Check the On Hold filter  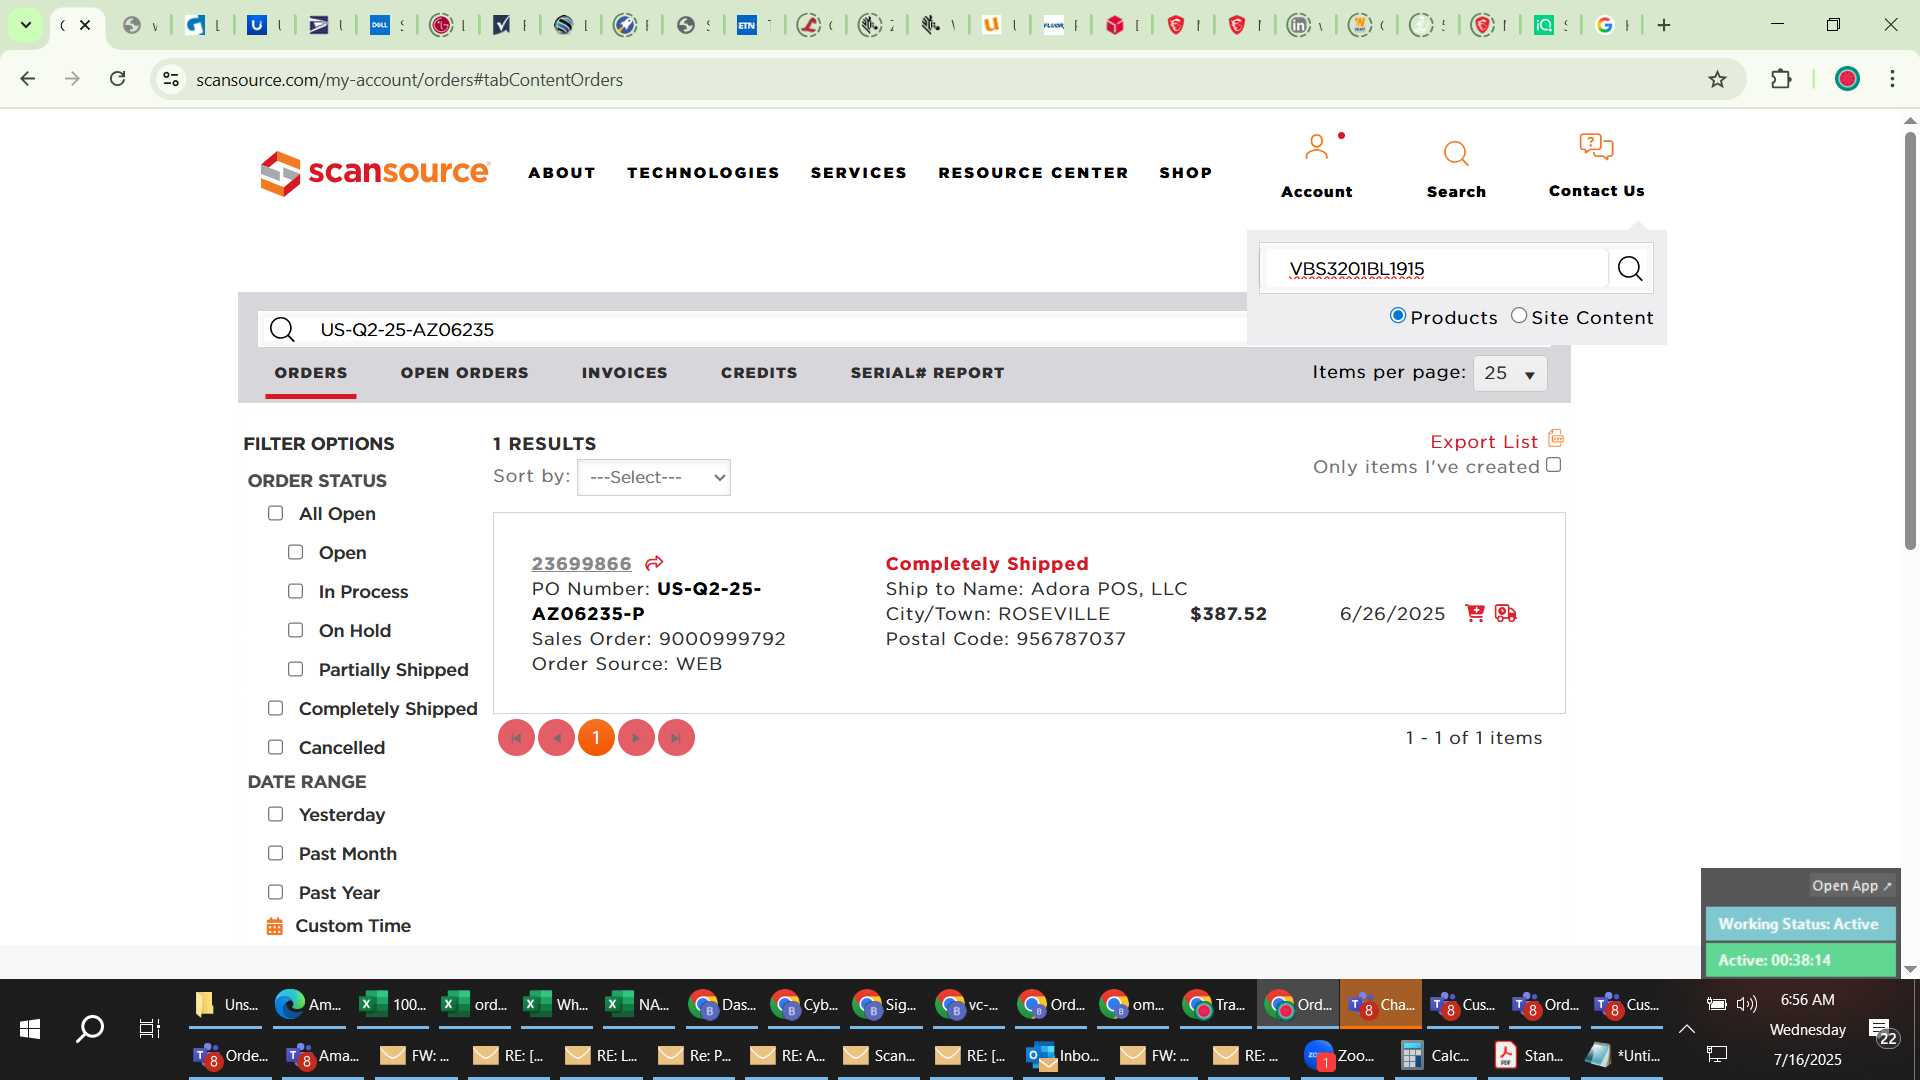coord(295,630)
